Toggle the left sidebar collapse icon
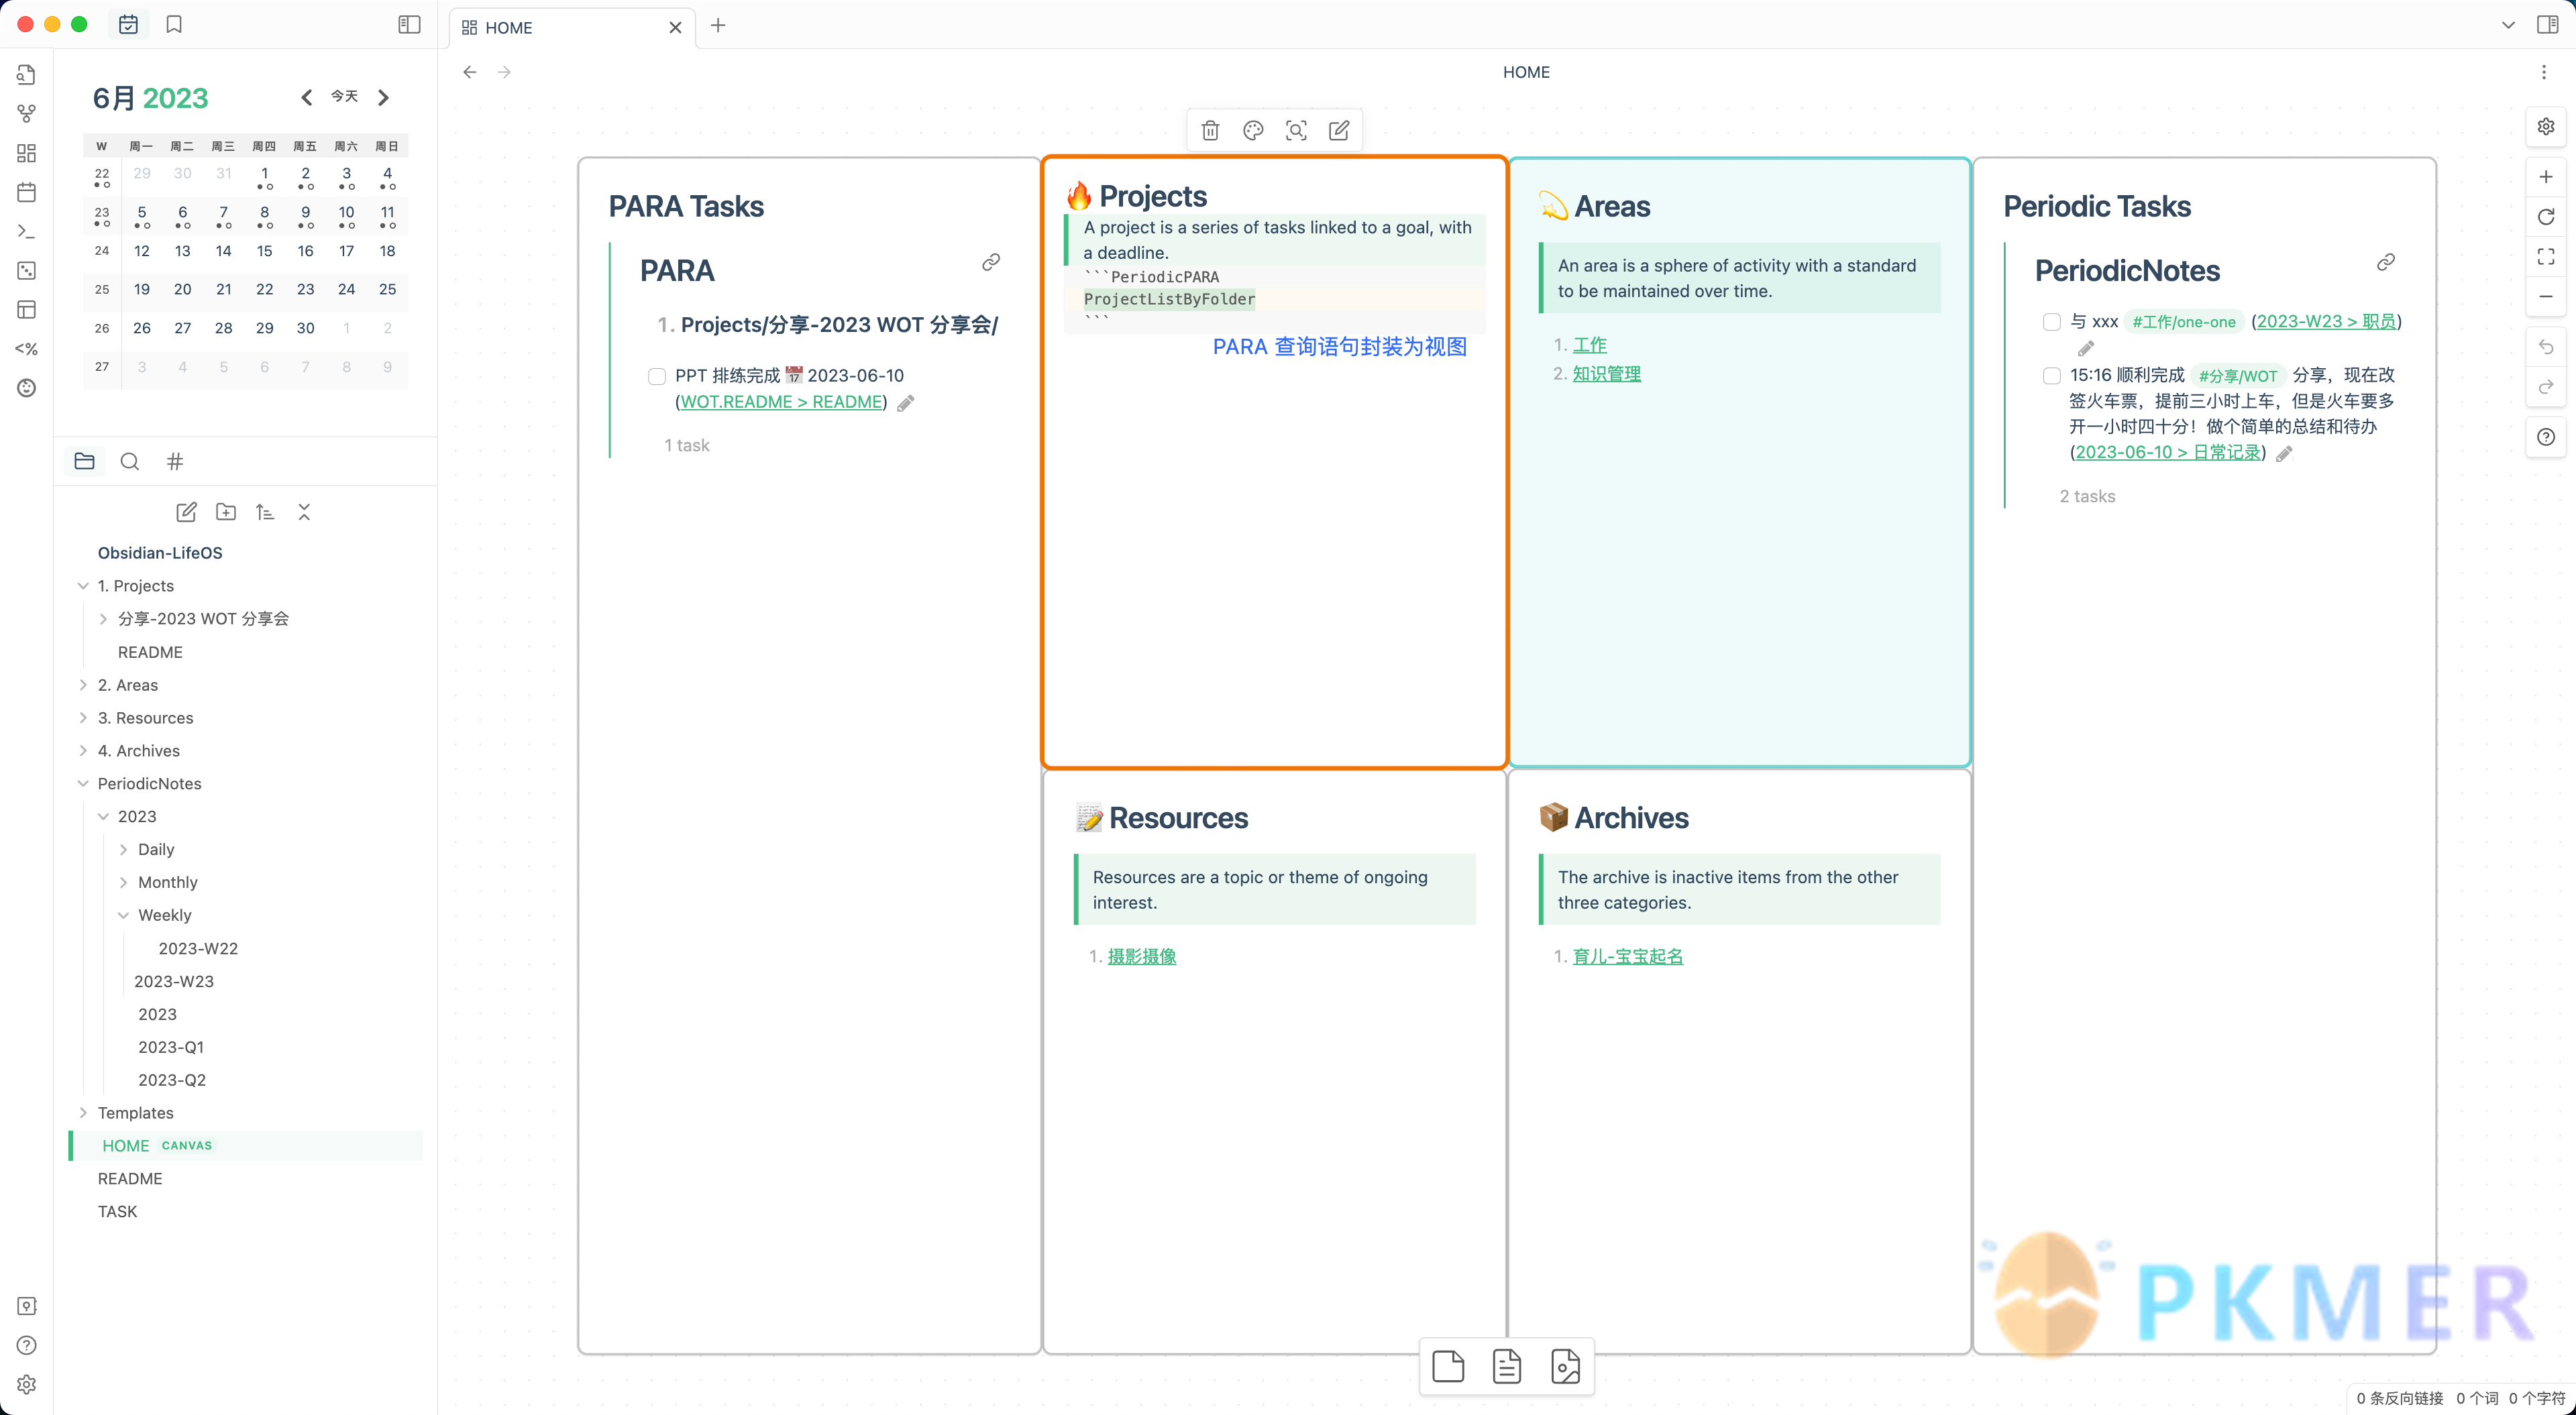Image resolution: width=2576 pixels, height=1415 pixels. tap(409, 25)
